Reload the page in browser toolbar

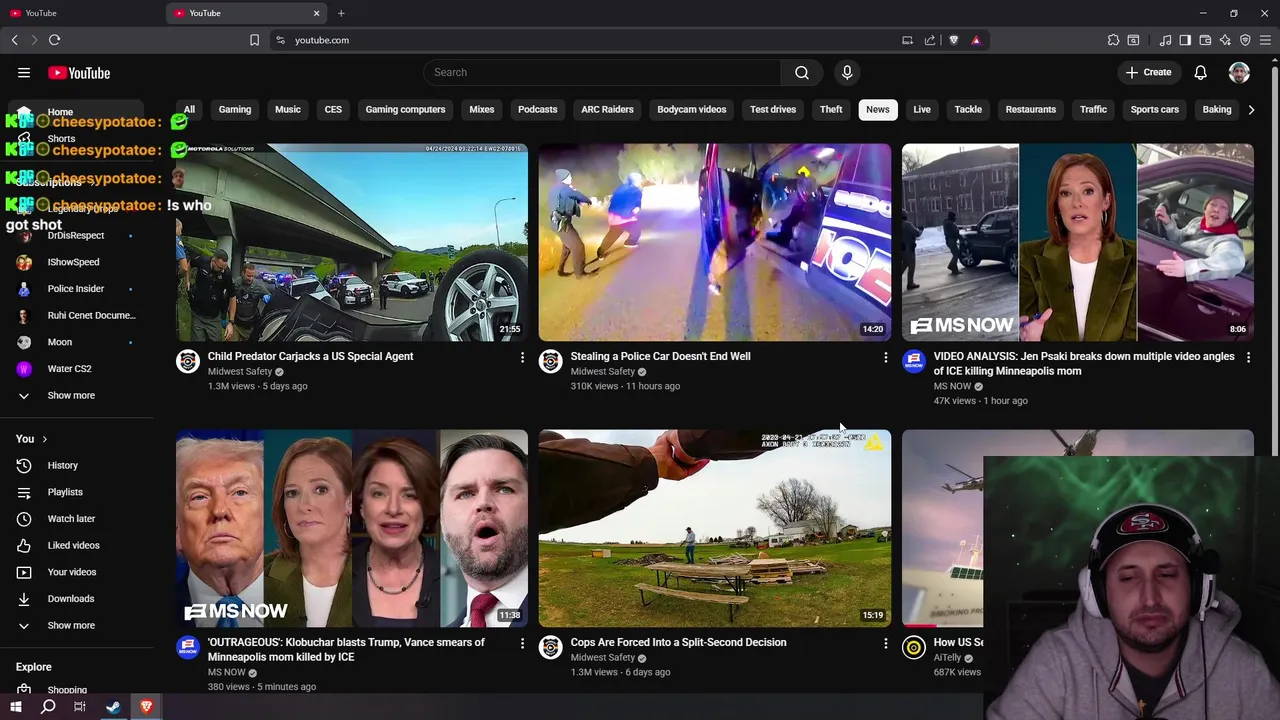[54, 40]
